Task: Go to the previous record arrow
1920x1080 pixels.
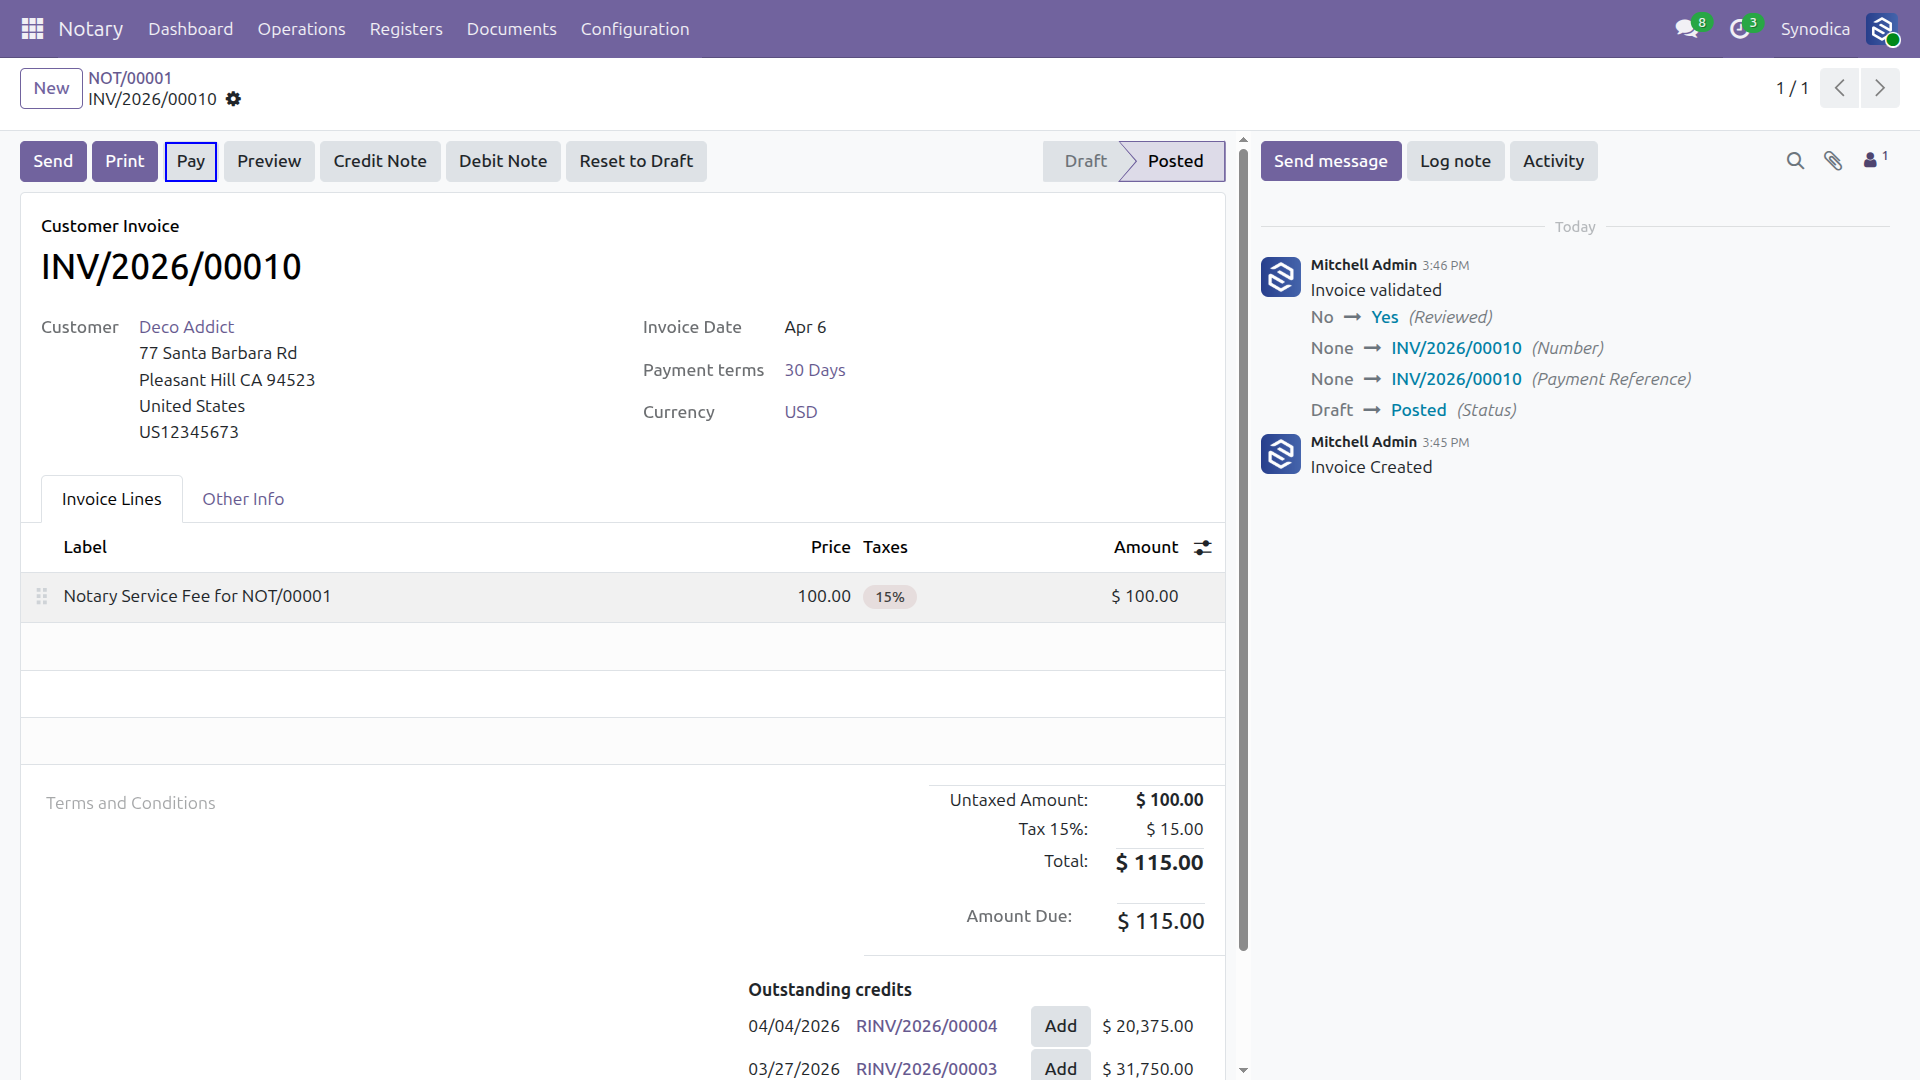Action: click(1839, 88)
